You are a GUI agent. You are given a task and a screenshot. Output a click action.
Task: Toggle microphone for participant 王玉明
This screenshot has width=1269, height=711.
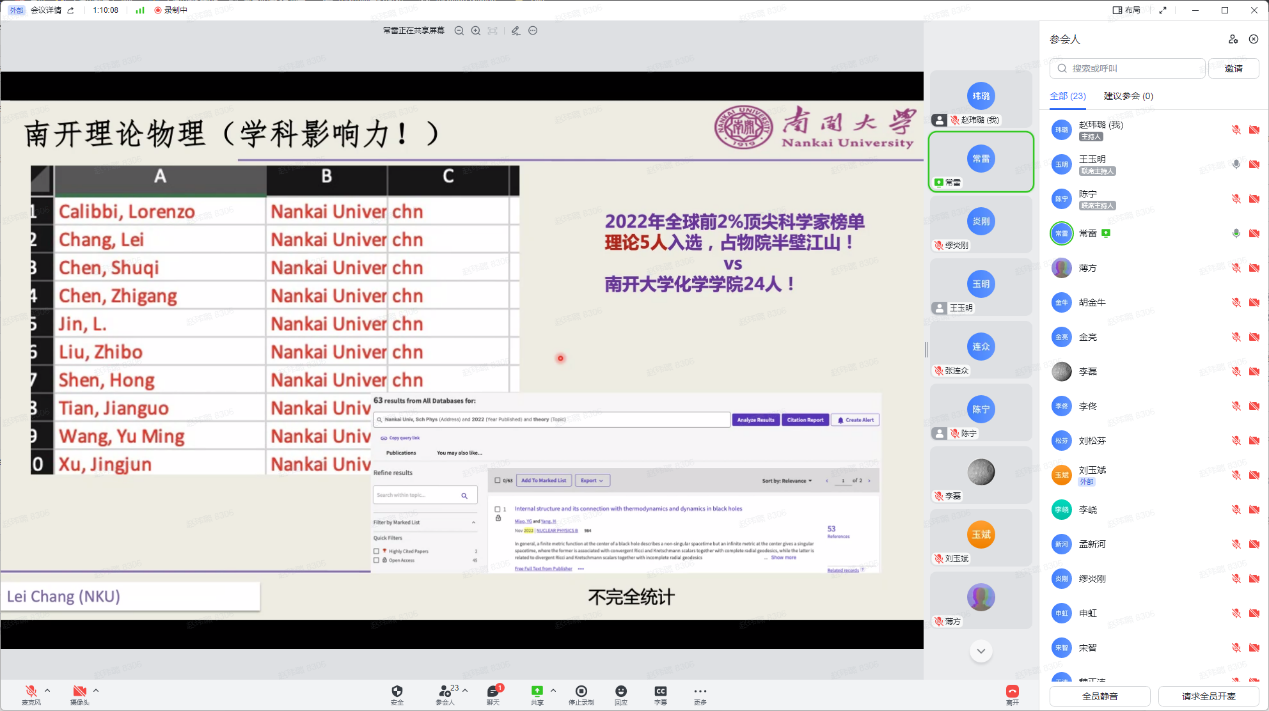tap(1236, 164)
